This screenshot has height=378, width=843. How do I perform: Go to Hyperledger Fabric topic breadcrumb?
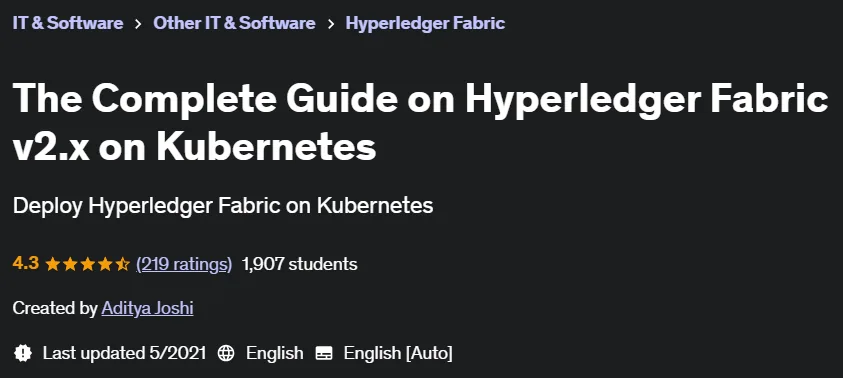425,23
